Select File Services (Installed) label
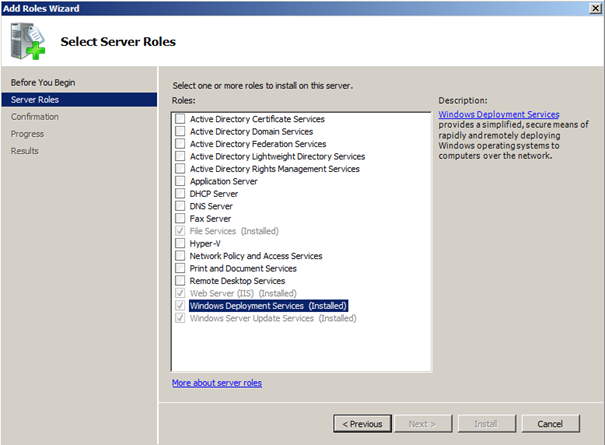 234,231
